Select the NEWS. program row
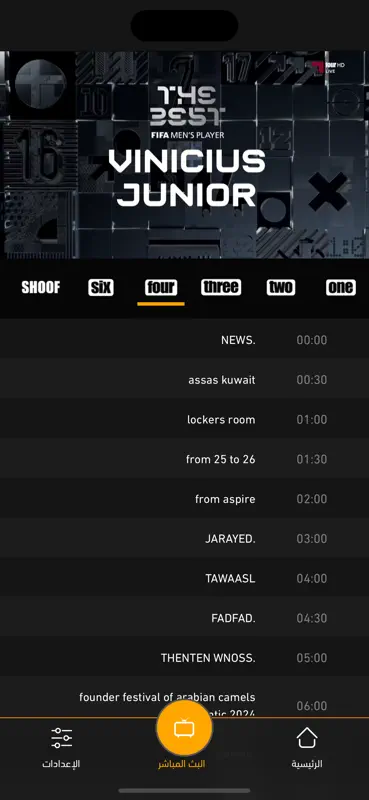The width and height of the screenshot is (369, 800). pos(184,340)
